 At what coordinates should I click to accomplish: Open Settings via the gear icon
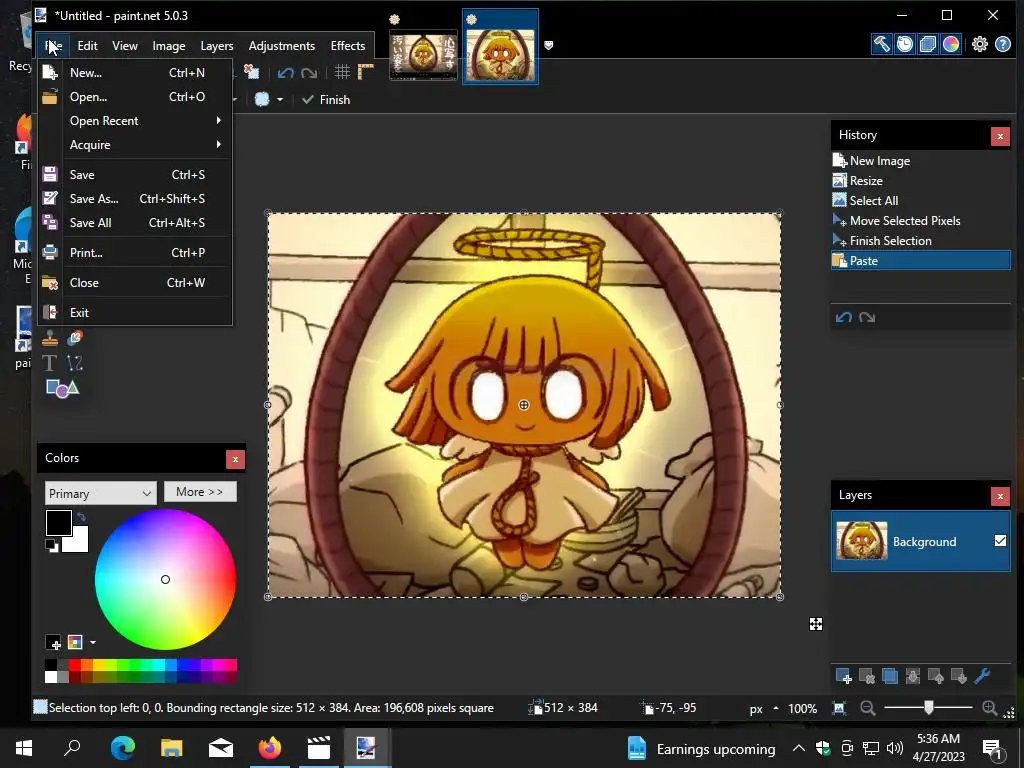pyautogui.click(x=980, y=44)
